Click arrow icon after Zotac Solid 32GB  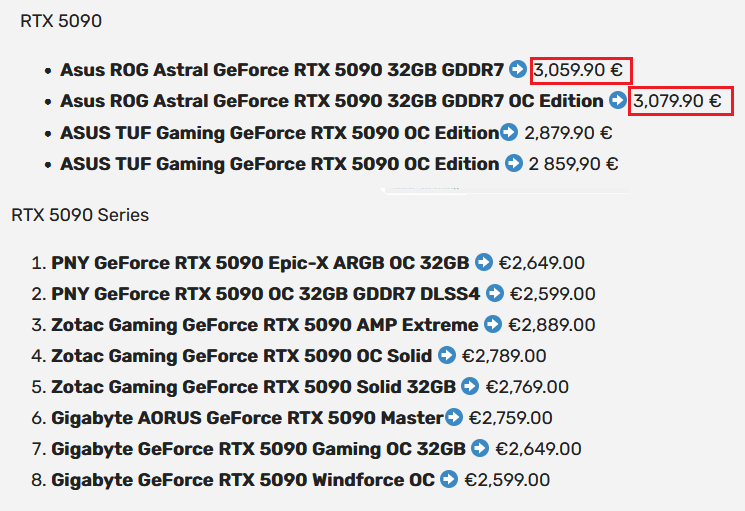pyautogui.click(x=470, y=386)
